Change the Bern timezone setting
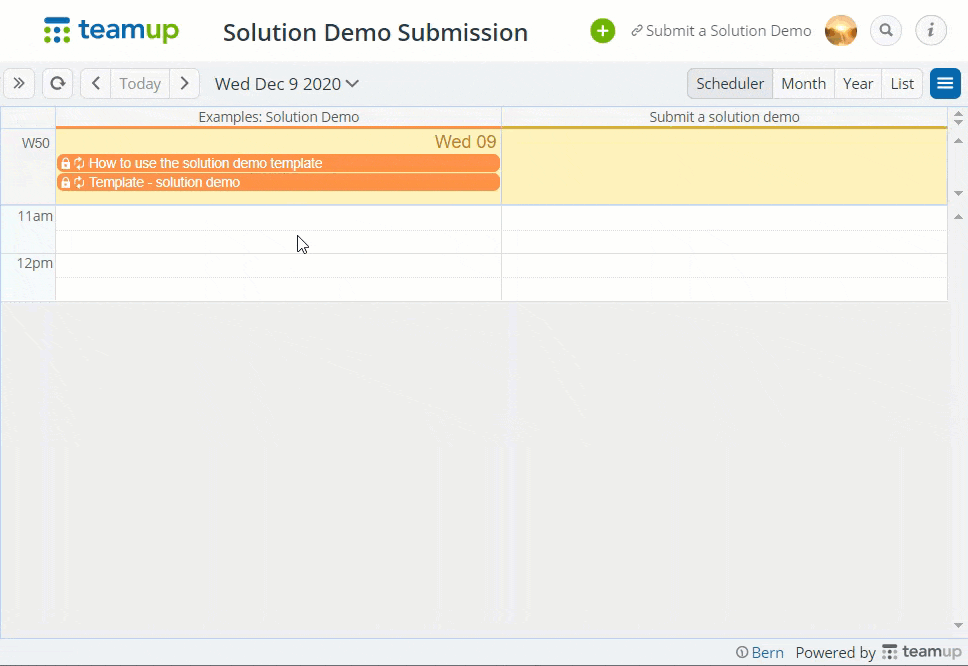Screen dimensions: 968x666 760,652
